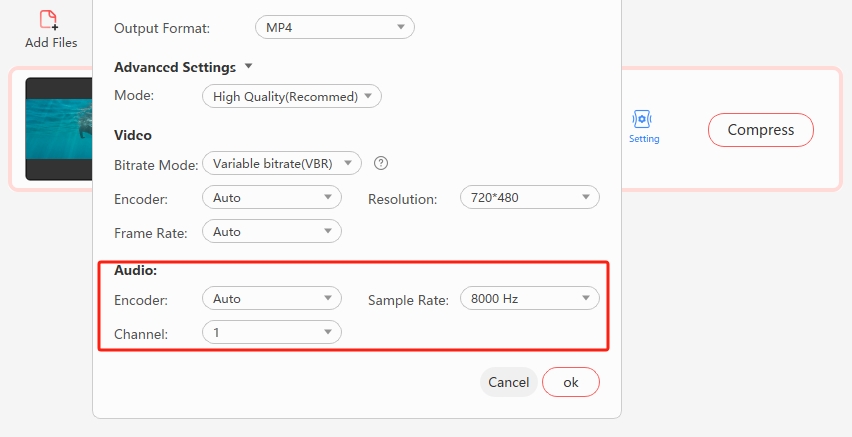Click the Bitrate Mode help question mark
This screenshot has width=852, height=437.
click(x=381, y=163)
